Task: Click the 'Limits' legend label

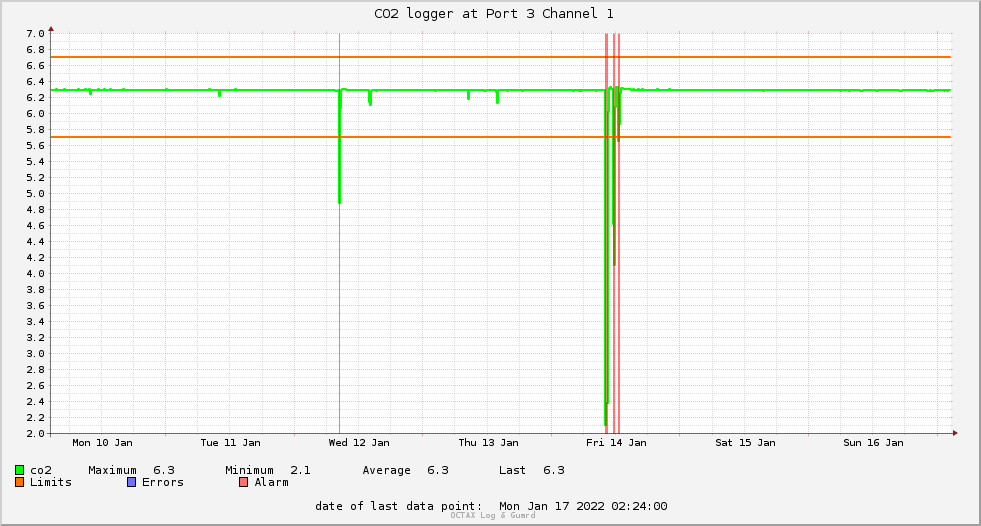Action: tap(51, 482)
